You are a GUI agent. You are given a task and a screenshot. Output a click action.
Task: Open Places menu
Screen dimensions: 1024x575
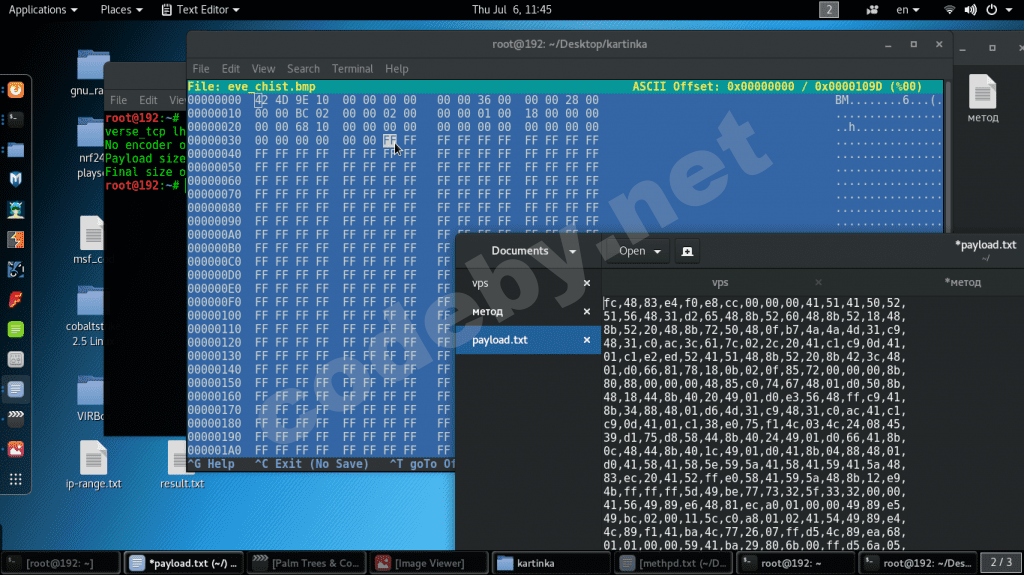pyautogui.click(x=121, y=10)
